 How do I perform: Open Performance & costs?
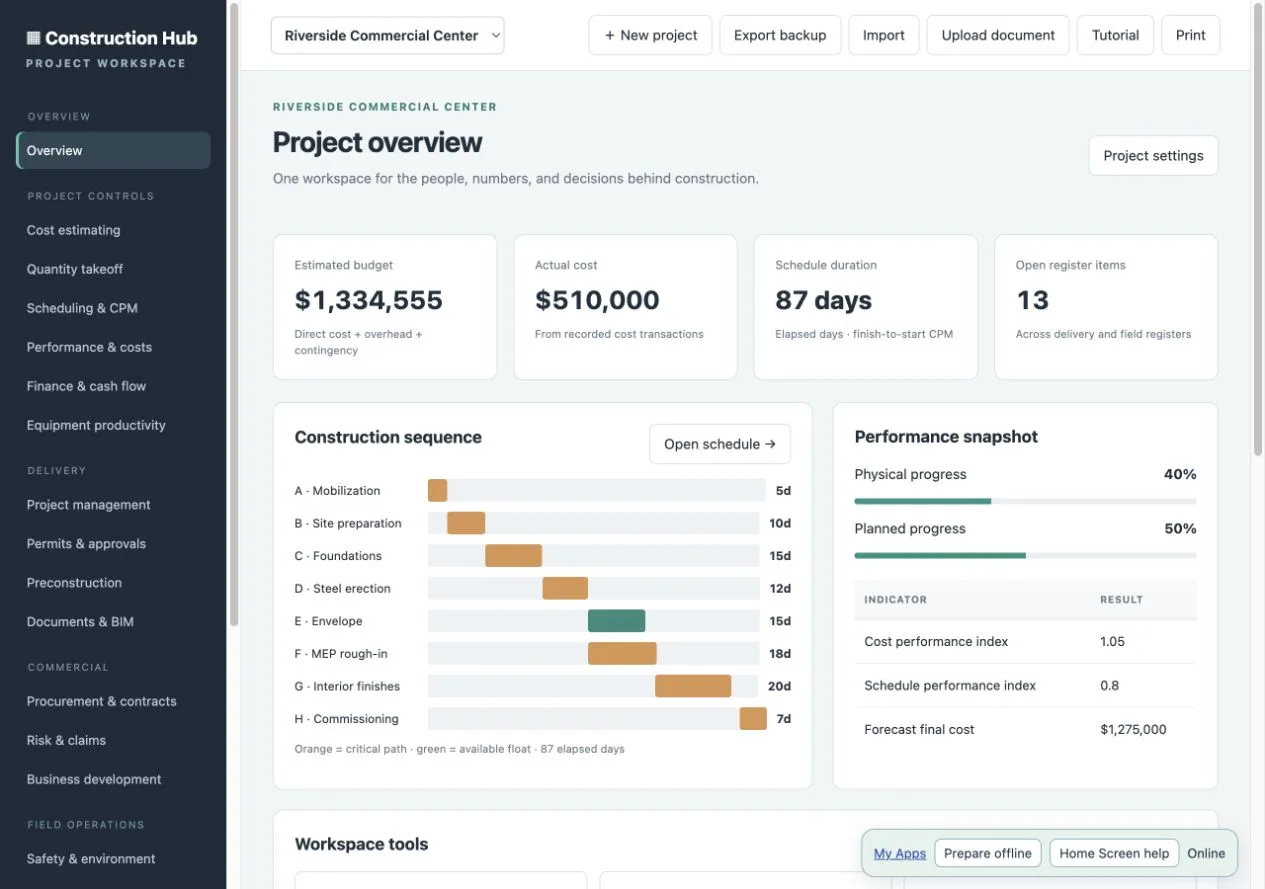coord(114,347)
